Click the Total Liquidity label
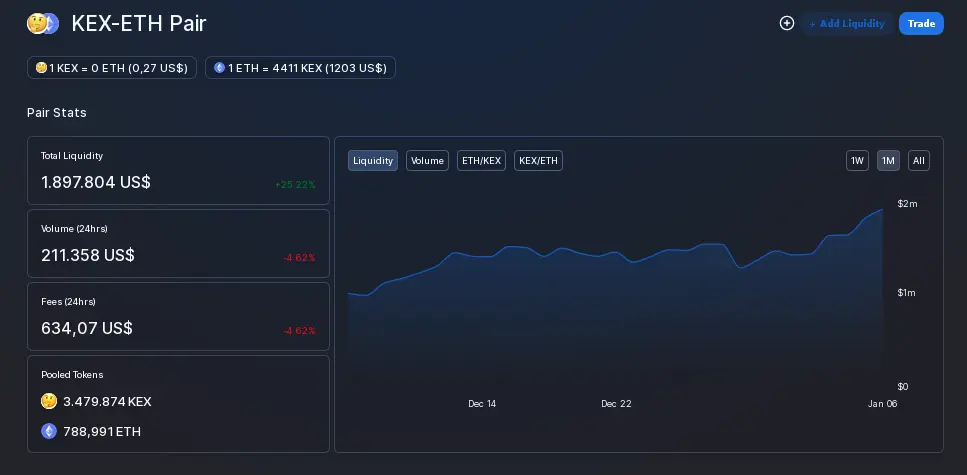 pyautogui.click(x=72, y=156)
